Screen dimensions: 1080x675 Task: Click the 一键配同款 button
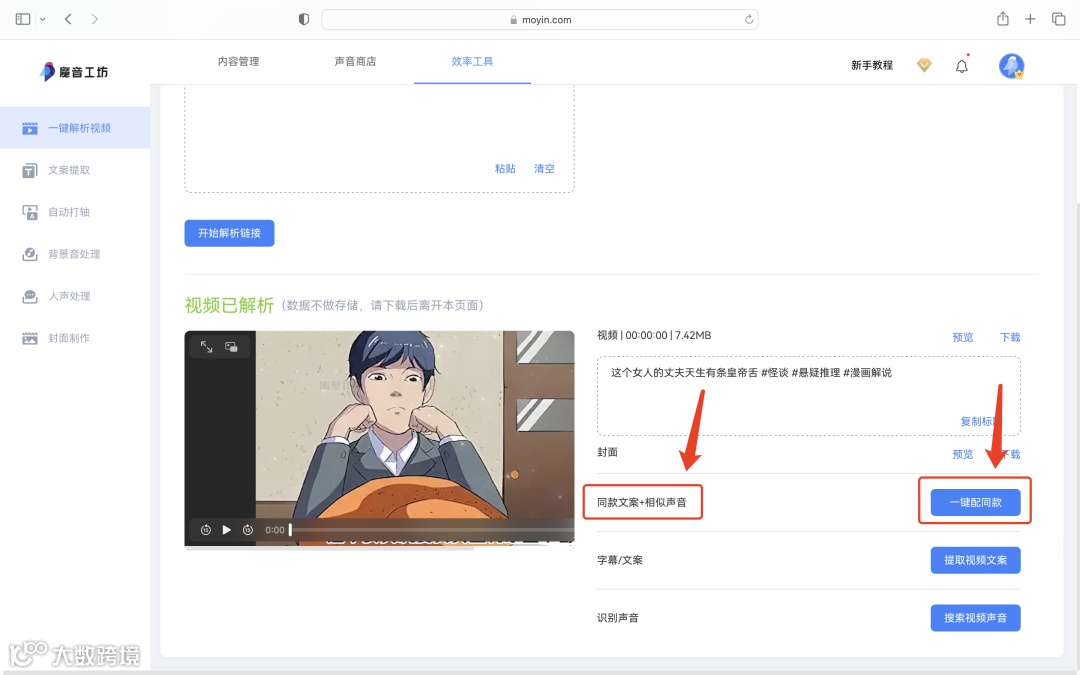[975, 501]
